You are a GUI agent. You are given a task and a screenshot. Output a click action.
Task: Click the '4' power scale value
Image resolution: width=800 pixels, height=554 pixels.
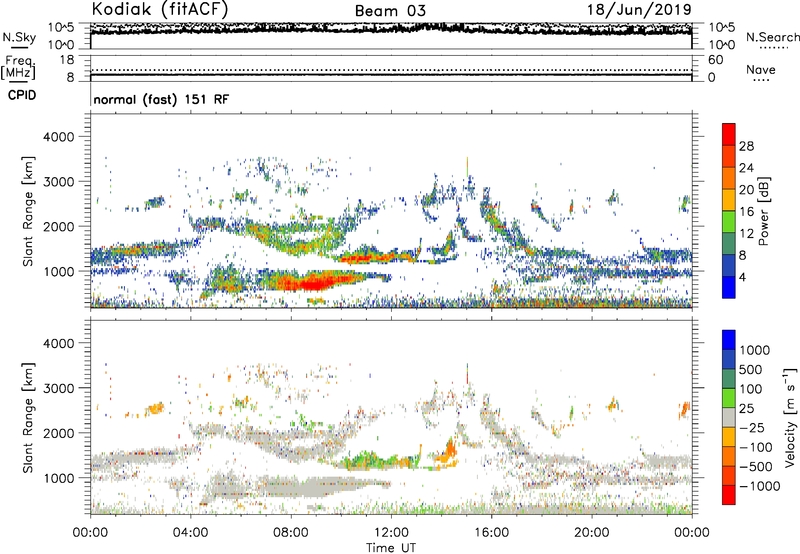tap(743, 277)
